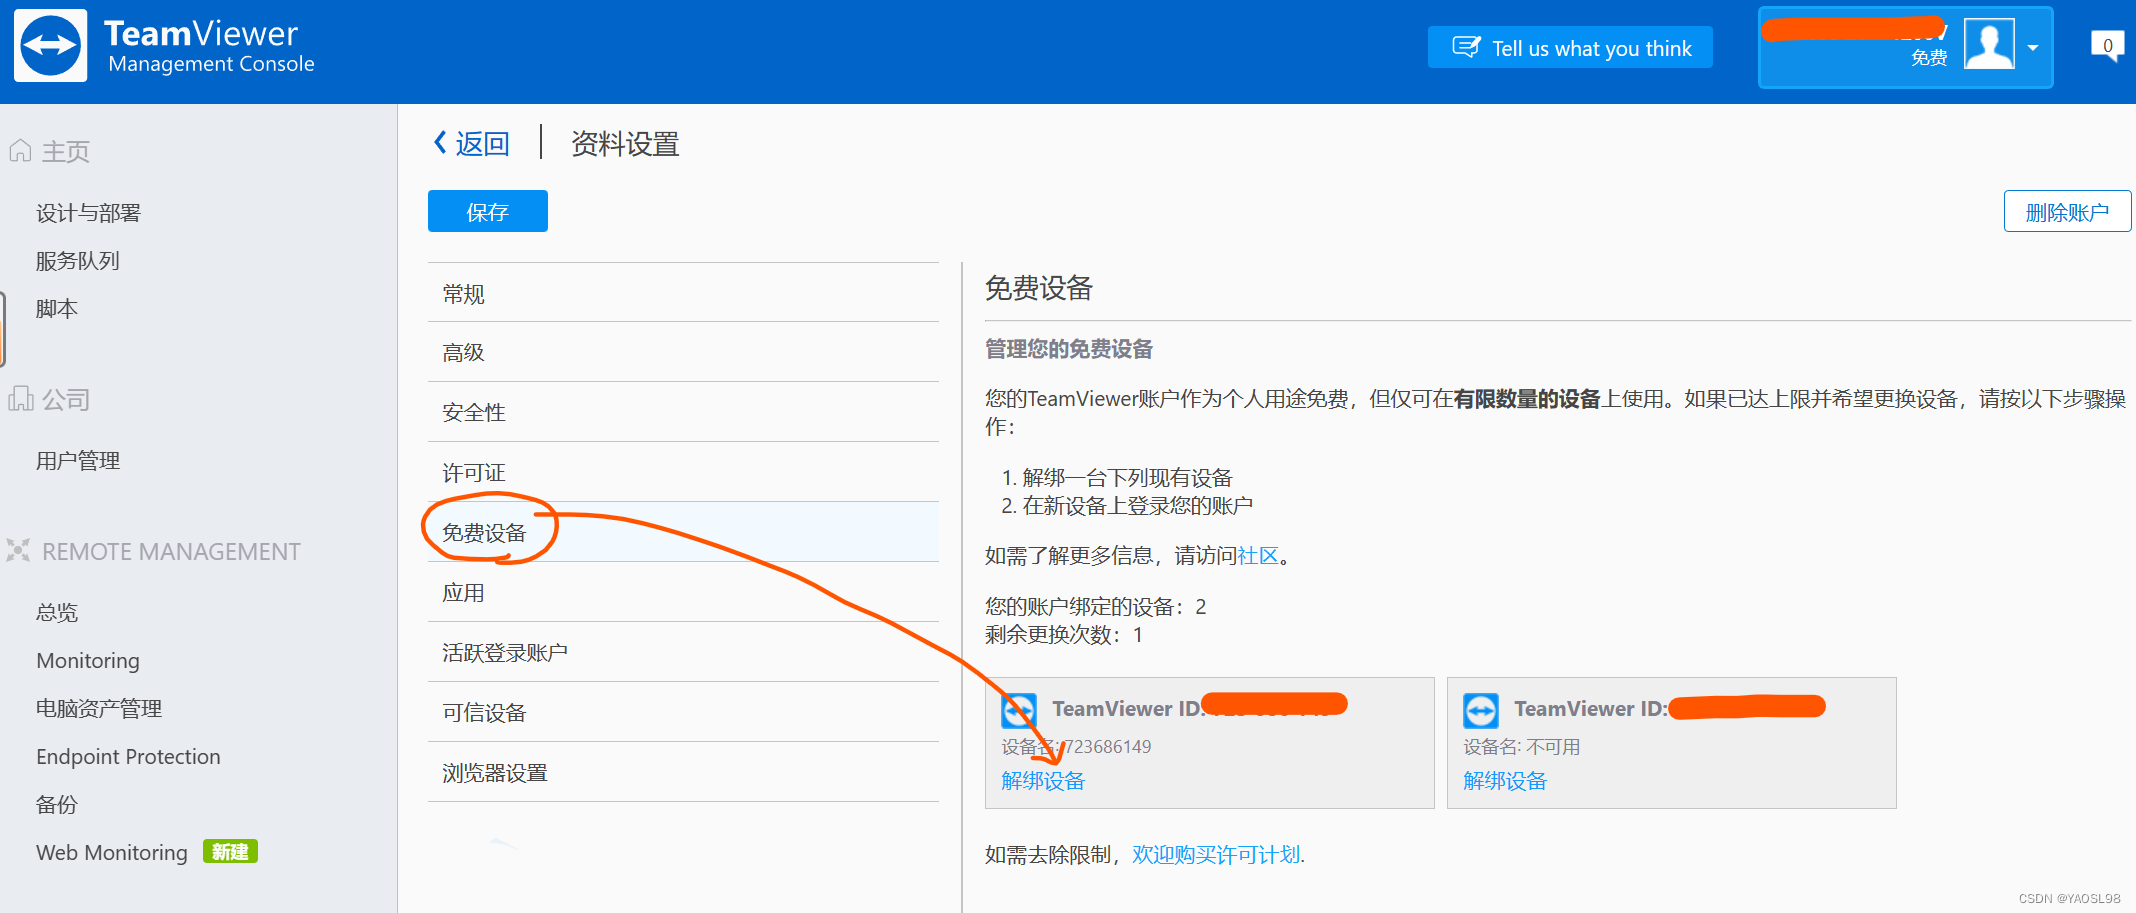Viewport: 2136px width, 913px height.
Task: Open 脚本 in the sidebar
Action: [x=57, y=309]
